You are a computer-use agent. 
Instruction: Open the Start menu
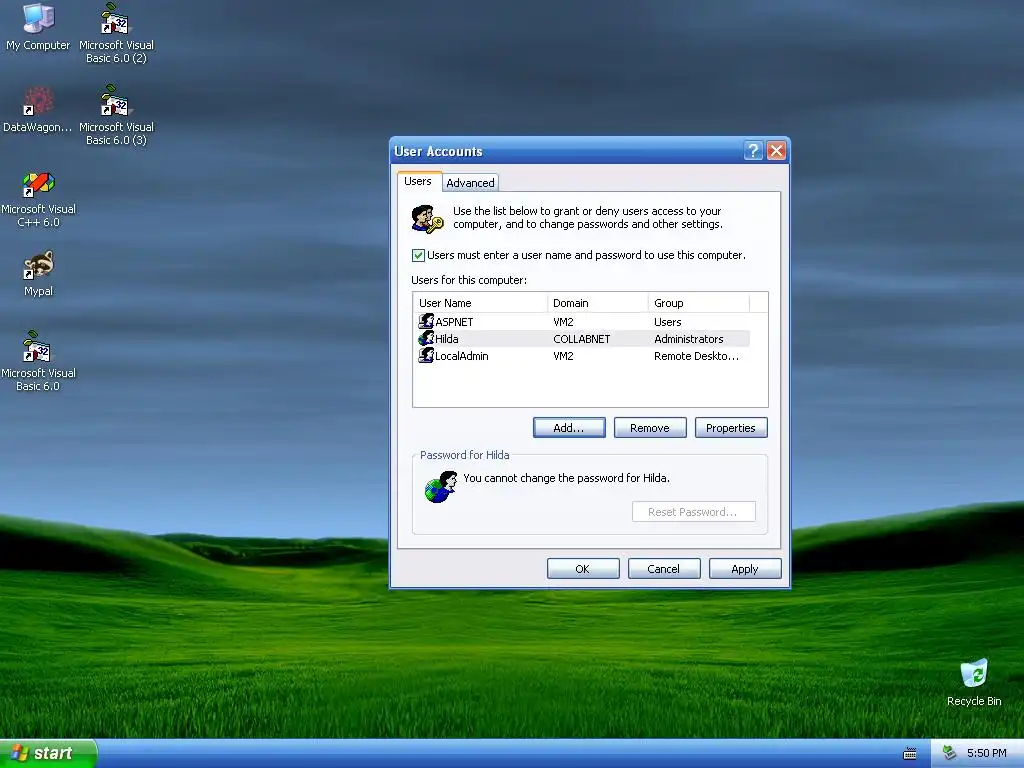pyautogui.click(x=47, y=754)
